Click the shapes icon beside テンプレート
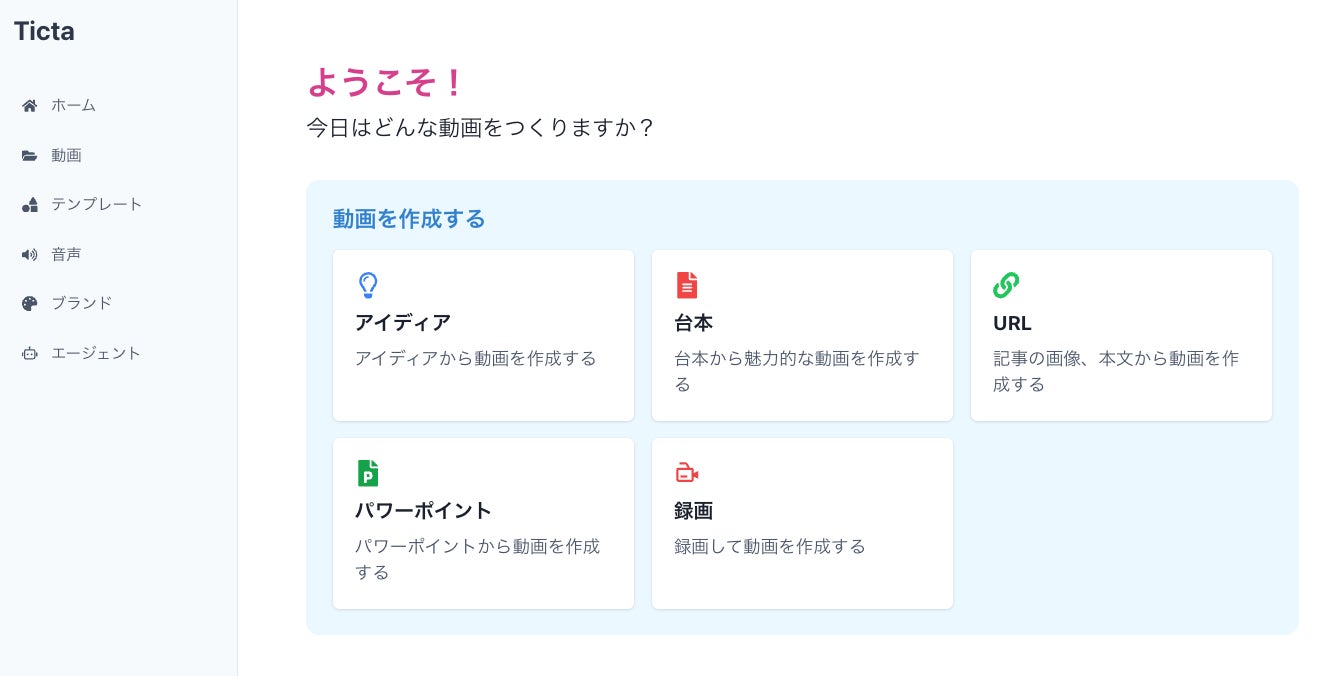 click(x=30, y=205)
